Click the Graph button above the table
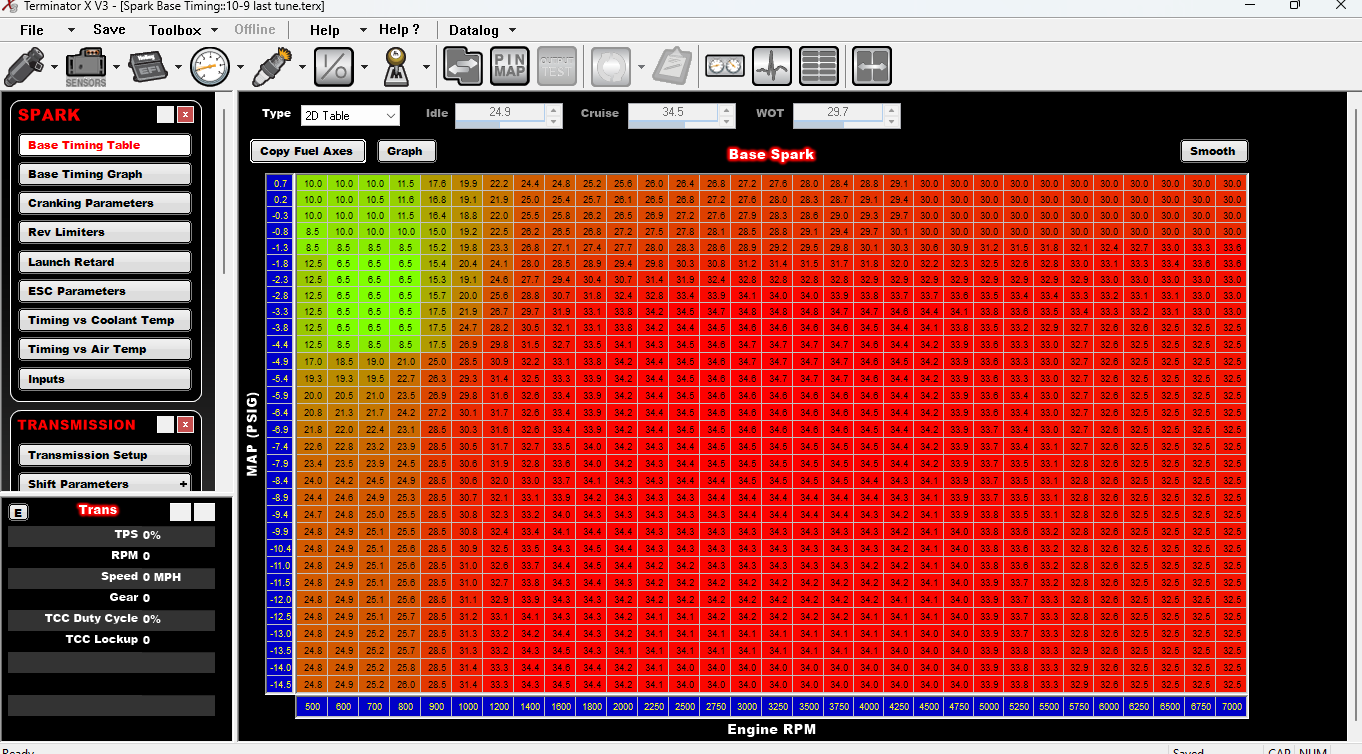This screenshot has height=754, width=1362. 405,151
